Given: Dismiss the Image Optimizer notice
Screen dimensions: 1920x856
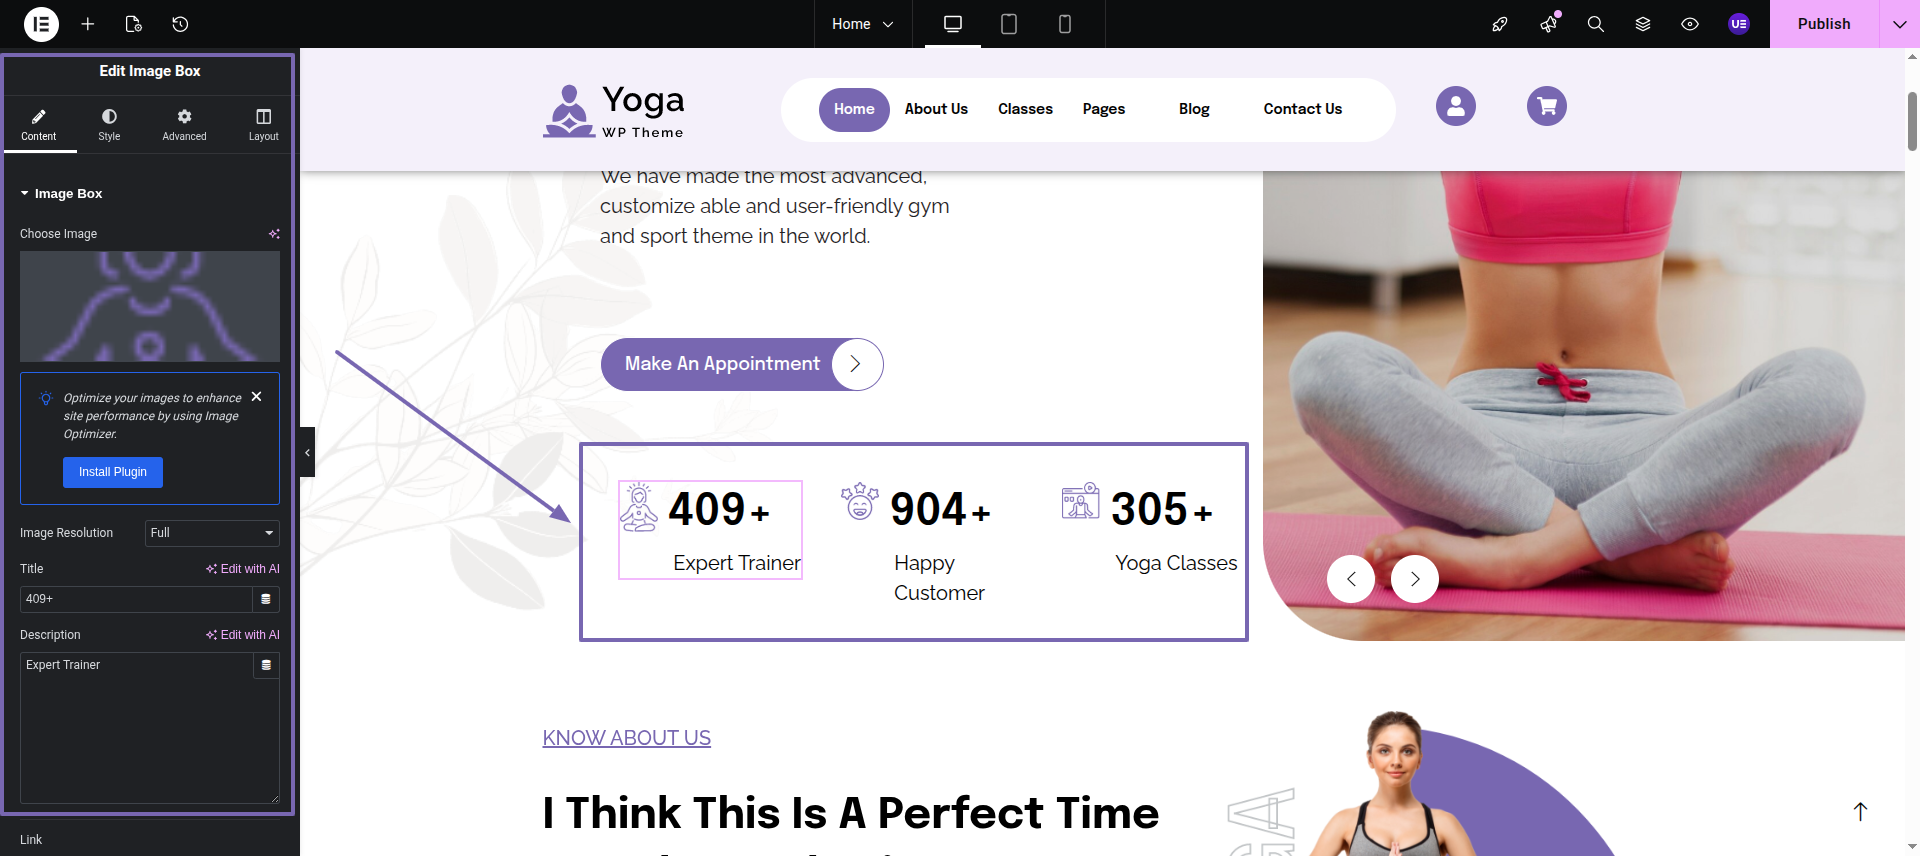Looking at the screenshot, I should pos(257,397).
